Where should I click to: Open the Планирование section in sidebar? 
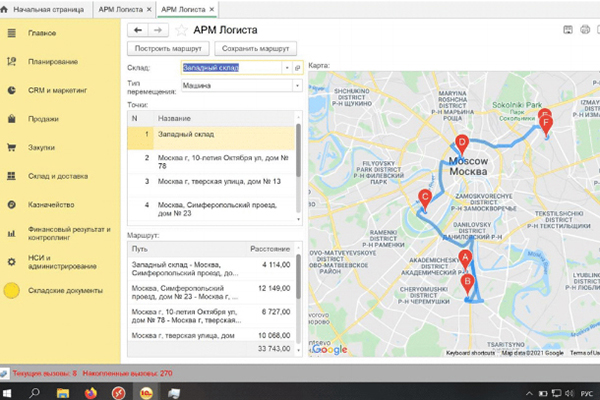(x=54, y=62)
